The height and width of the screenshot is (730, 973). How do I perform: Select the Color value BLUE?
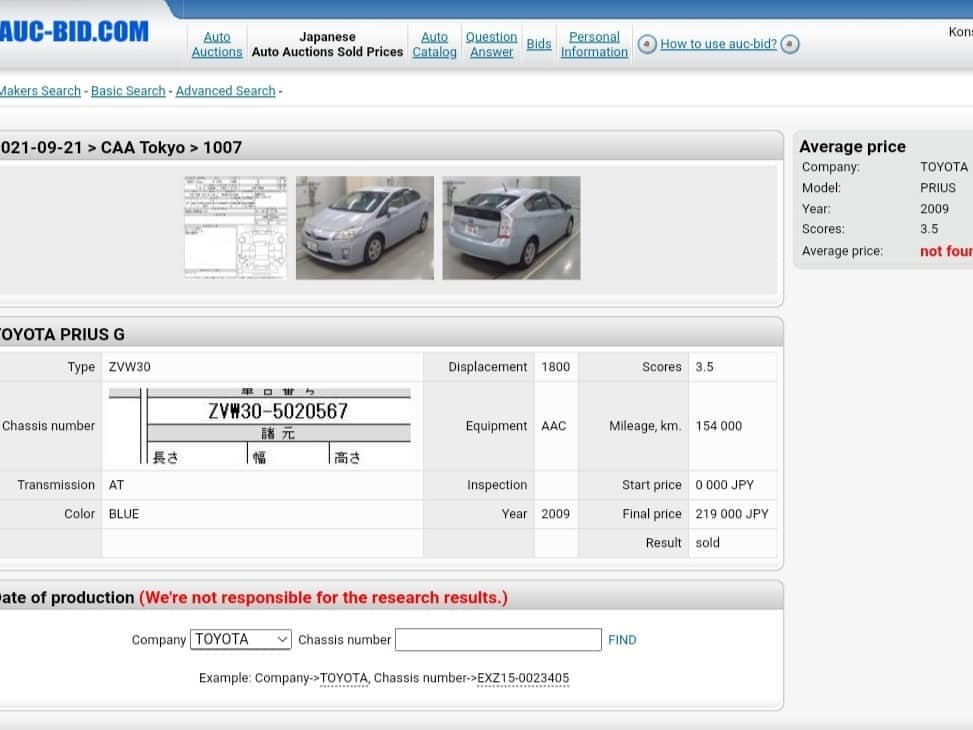click(x=124, y=514)
